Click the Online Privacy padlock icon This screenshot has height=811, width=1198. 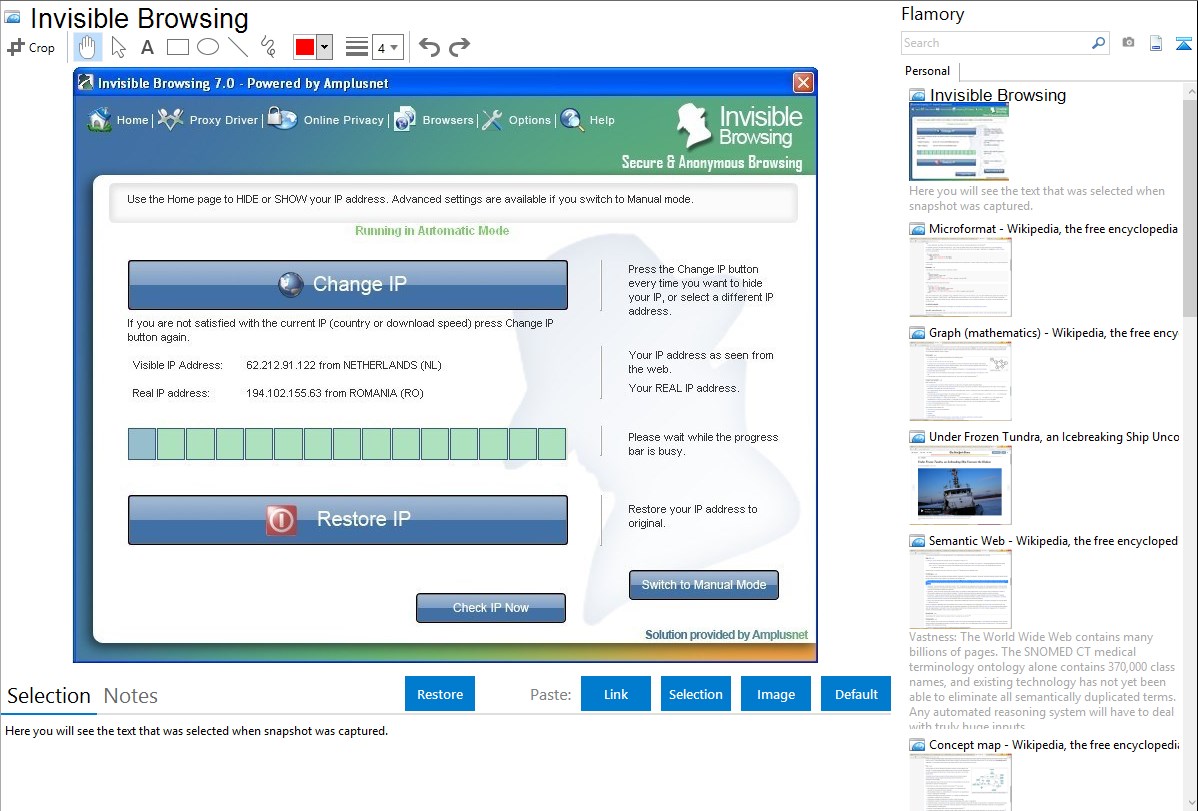point(282,118)
